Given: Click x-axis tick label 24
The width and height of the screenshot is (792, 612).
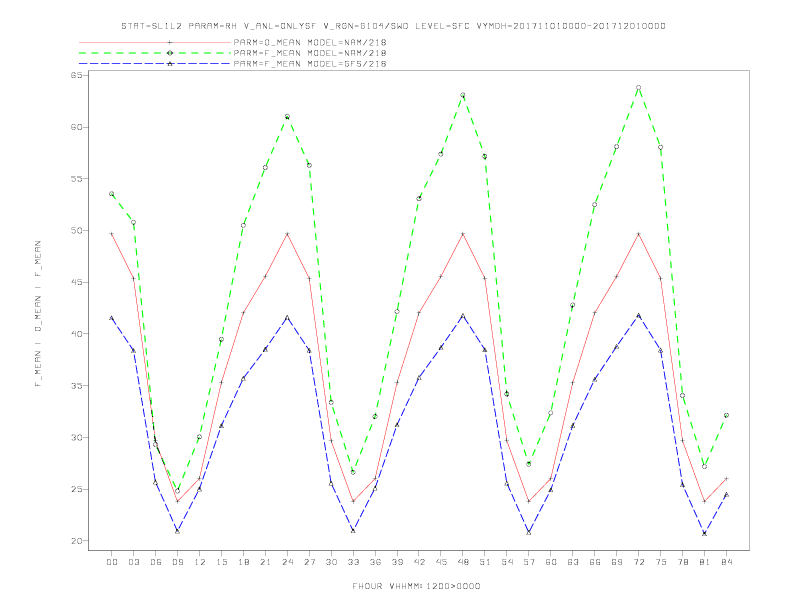Looking at the screenshot, I should [x=287, y=562].
